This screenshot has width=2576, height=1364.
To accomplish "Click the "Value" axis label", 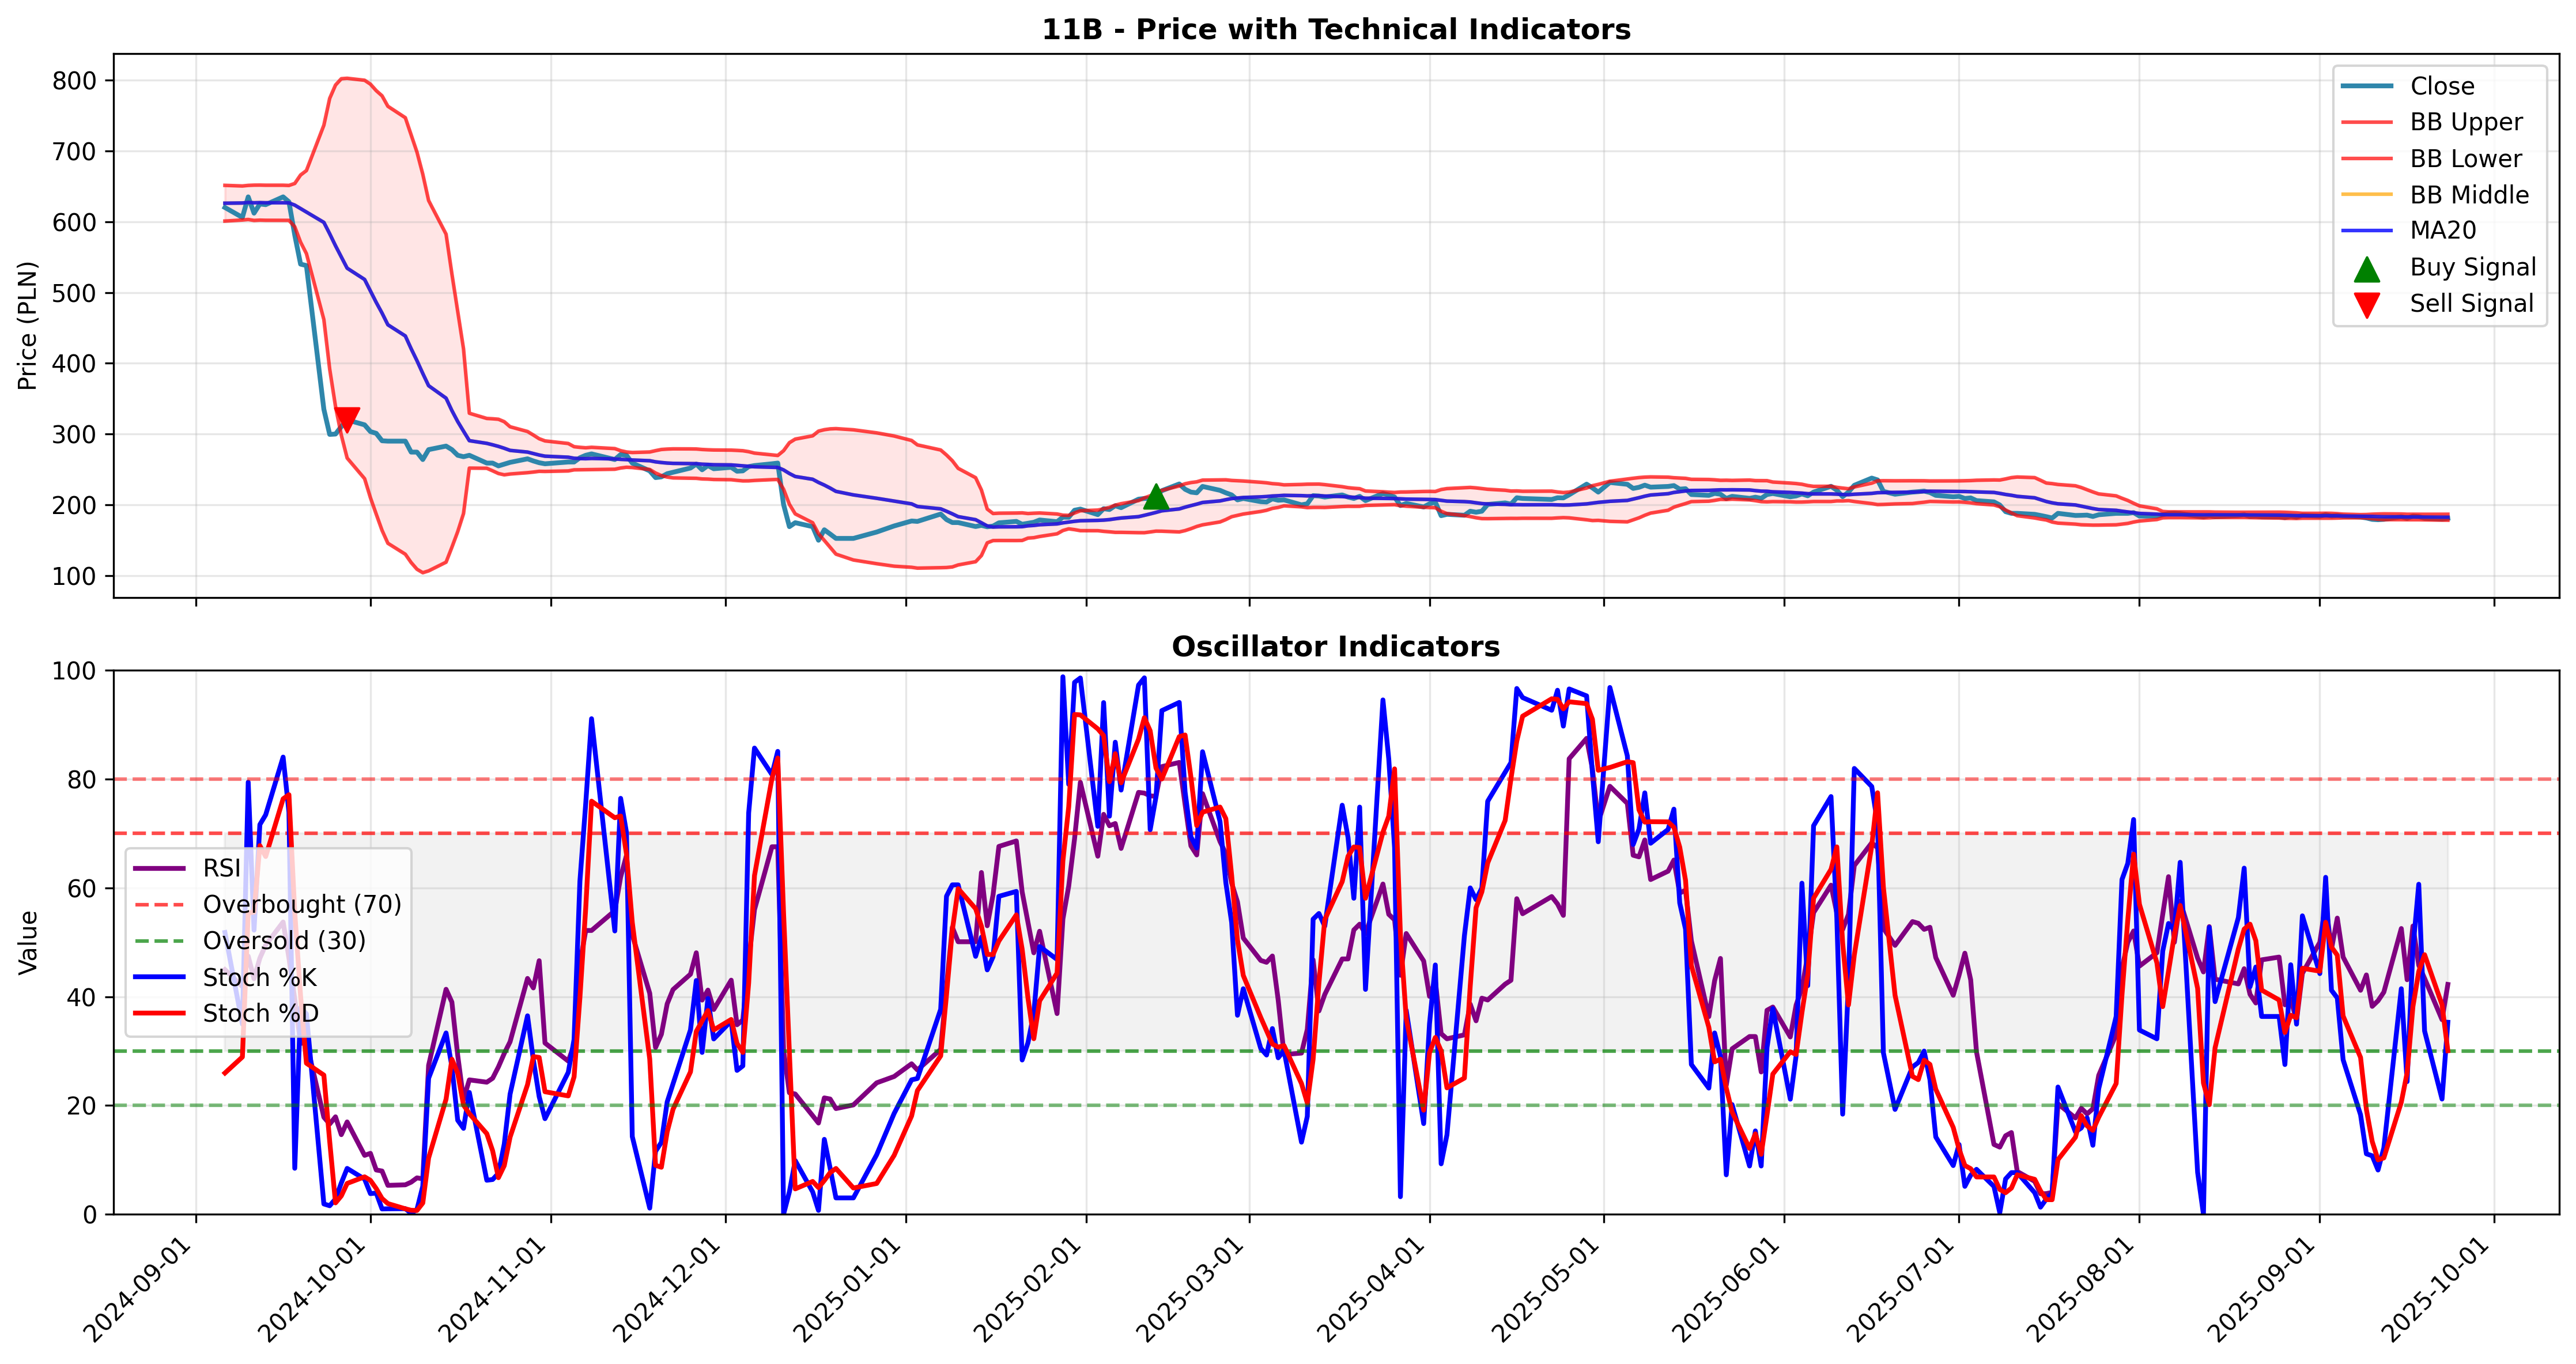I will [x=28, y=942].
